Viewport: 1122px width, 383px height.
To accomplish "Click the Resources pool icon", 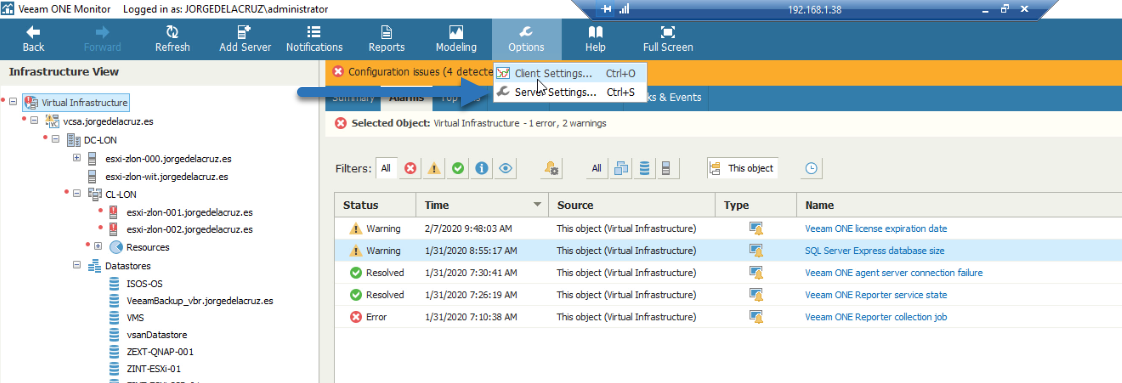I will tap(115, 247).
